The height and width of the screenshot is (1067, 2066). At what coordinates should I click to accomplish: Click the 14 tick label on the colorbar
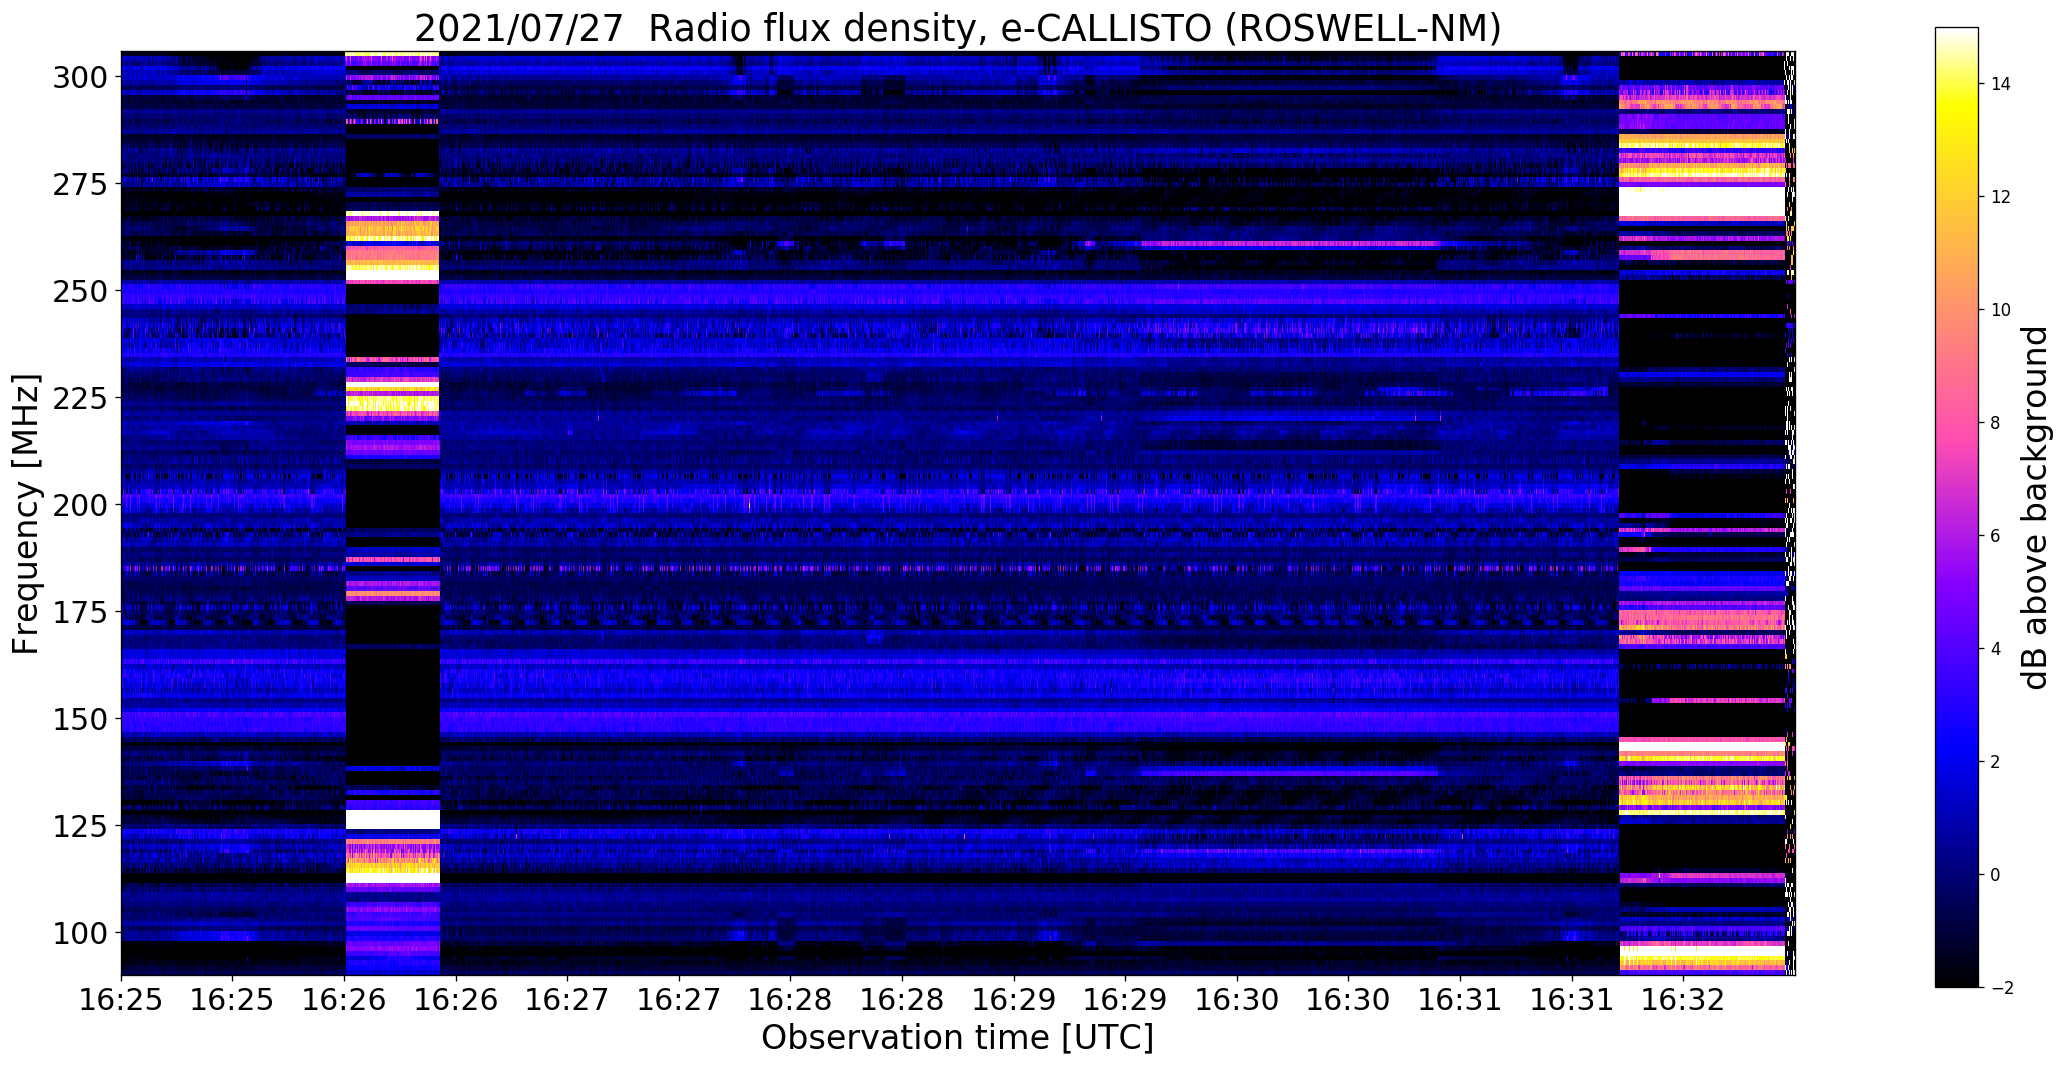(2001, 84)
